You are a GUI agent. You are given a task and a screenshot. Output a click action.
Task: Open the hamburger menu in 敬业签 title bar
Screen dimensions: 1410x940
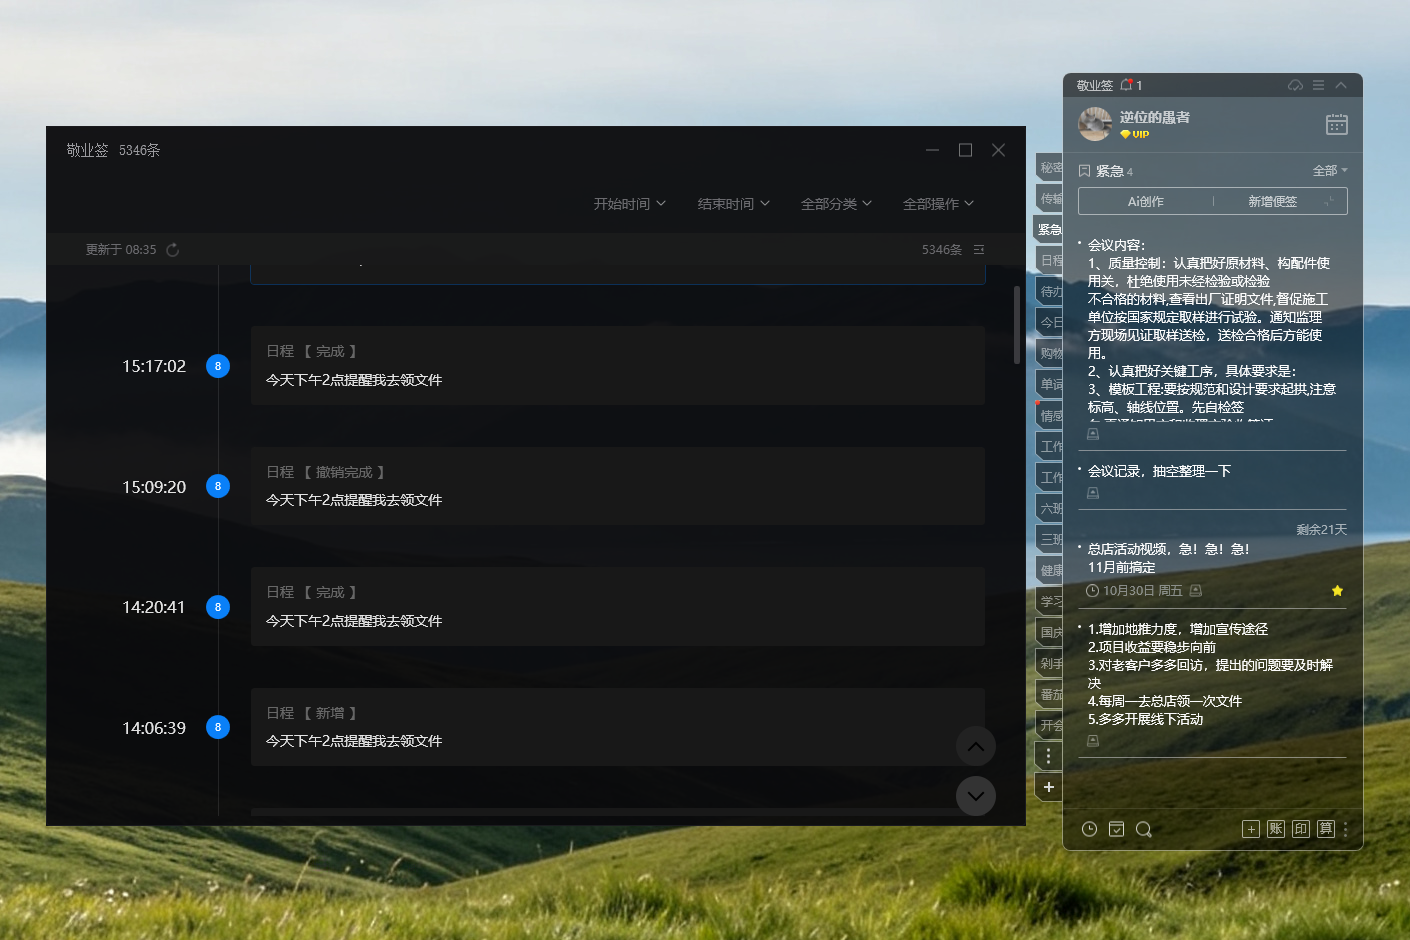pyautogui.click(x=1319, y=85)
